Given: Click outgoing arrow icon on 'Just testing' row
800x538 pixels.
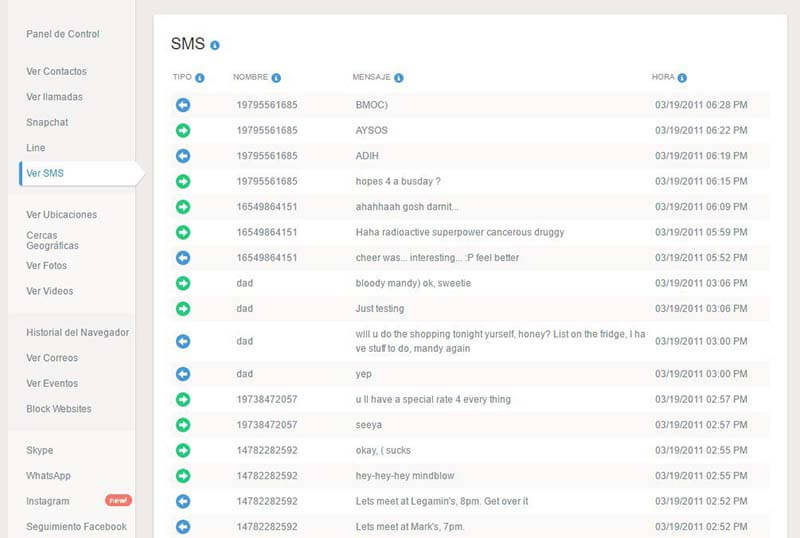Looking at the screenshot, I should [x=183, y=309].
